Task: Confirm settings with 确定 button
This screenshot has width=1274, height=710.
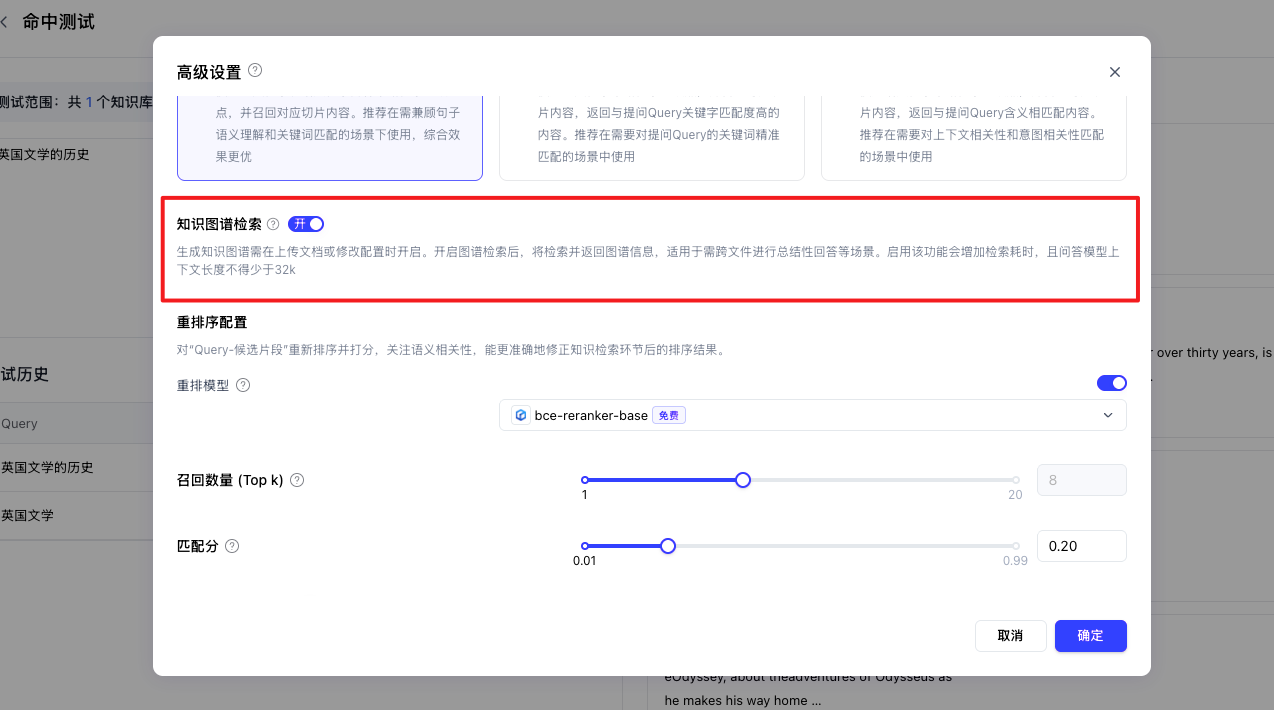Action: click(x=1090, y=636)
